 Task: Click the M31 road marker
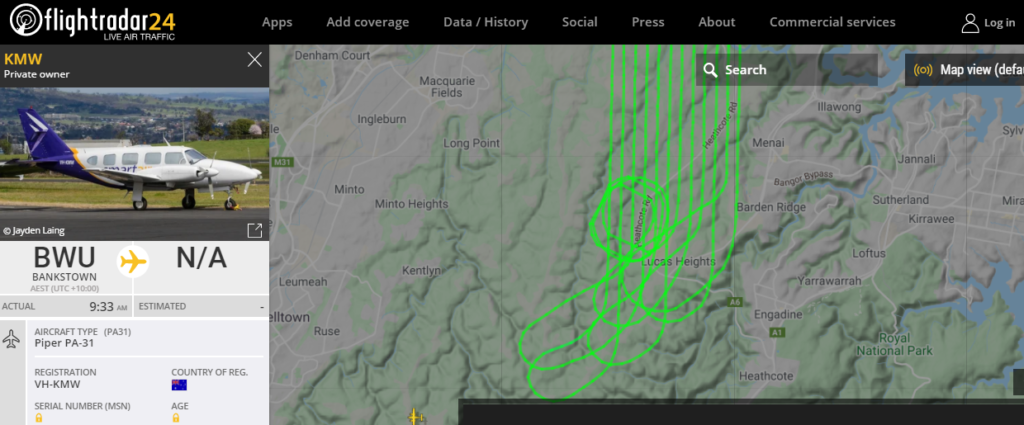pyautogui.click(x=282, y=162)
